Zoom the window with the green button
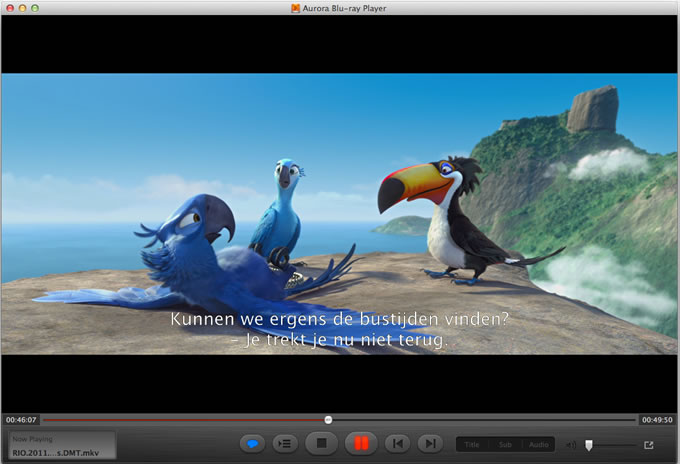Image resolution: width=680 pixels, height=464 pixels. click(x=35, y=8)
